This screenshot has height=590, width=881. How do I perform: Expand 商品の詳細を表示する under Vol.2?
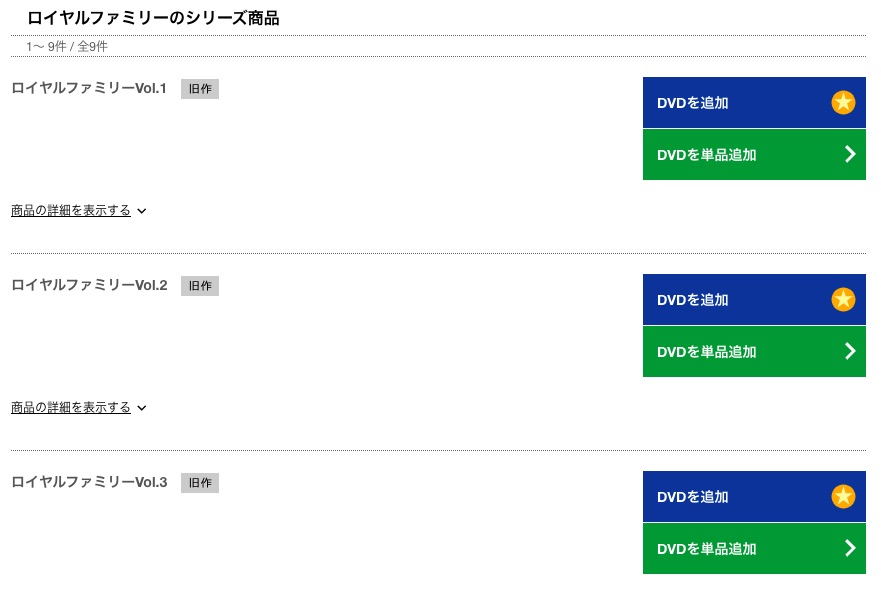point(71,408)
